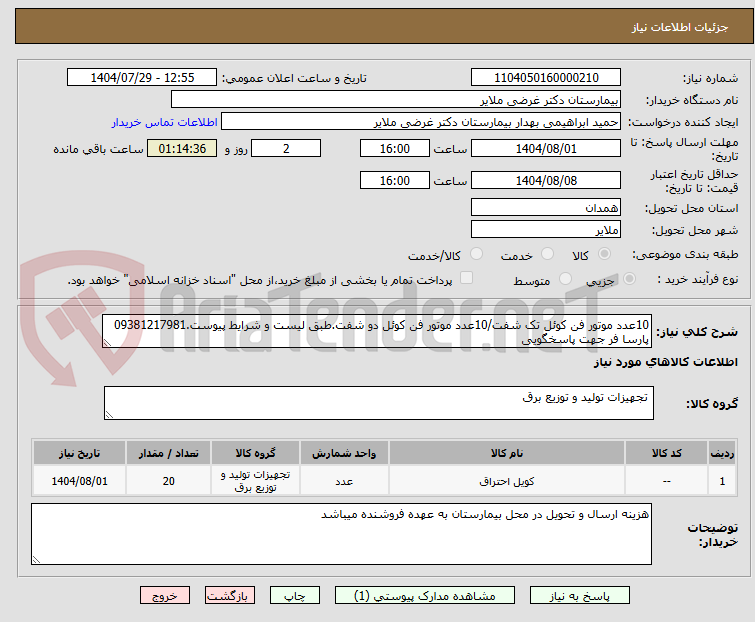Click resize handle of توضیحات خریدار textarea
Viewport: 755px width, 622px height.
(x=36, y=559)
